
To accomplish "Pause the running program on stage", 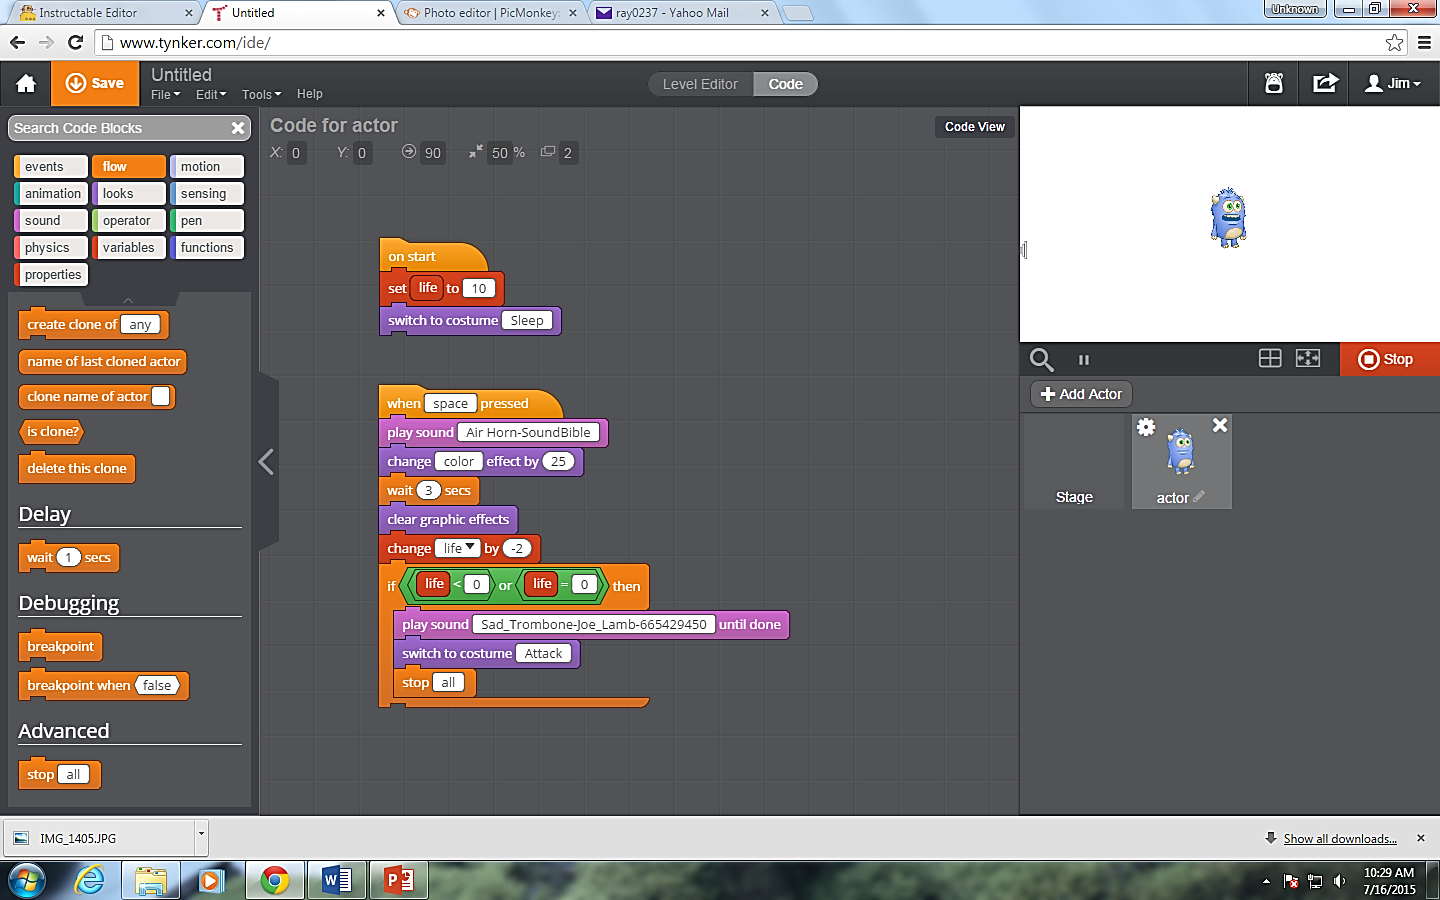I will point(1084,359).
